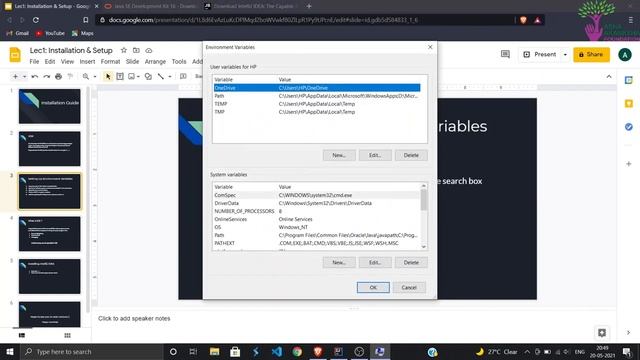This screenshot has height=360, width=640.
Task: Select slide 5 thumbnail
Action: point(49,276)
